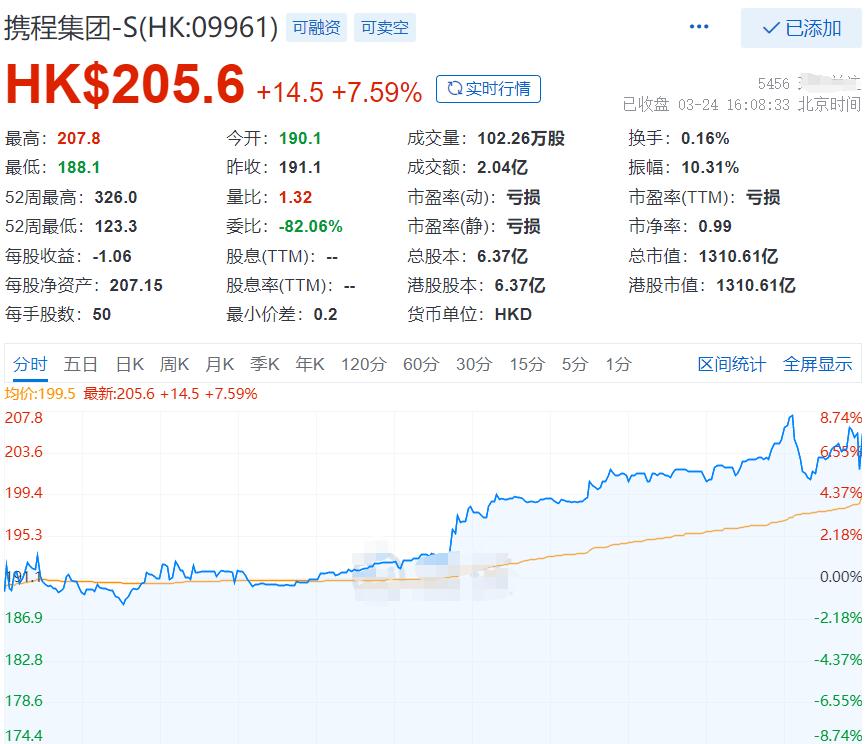Open the 60分 sixty-minute chart view
Viewport: 866px width, 744px height.
(x=419, y=365)
